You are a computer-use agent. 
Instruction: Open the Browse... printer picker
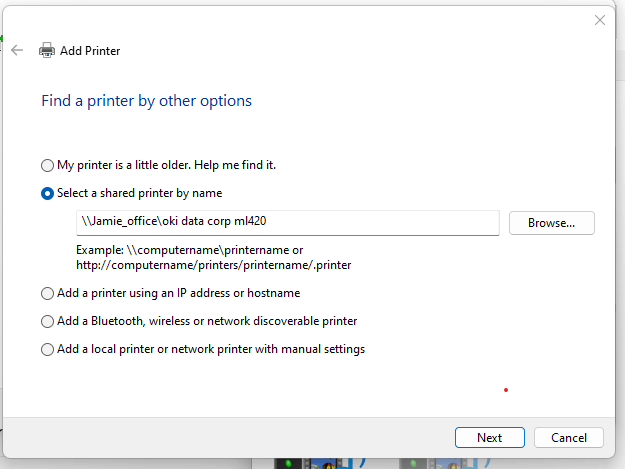552,223
